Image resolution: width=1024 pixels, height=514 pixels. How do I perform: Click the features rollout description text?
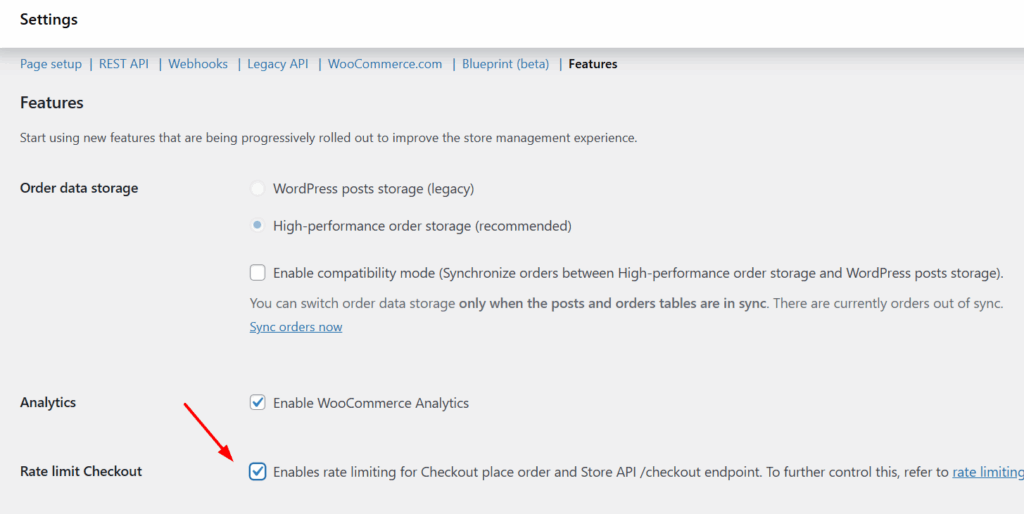pos(328,138)
